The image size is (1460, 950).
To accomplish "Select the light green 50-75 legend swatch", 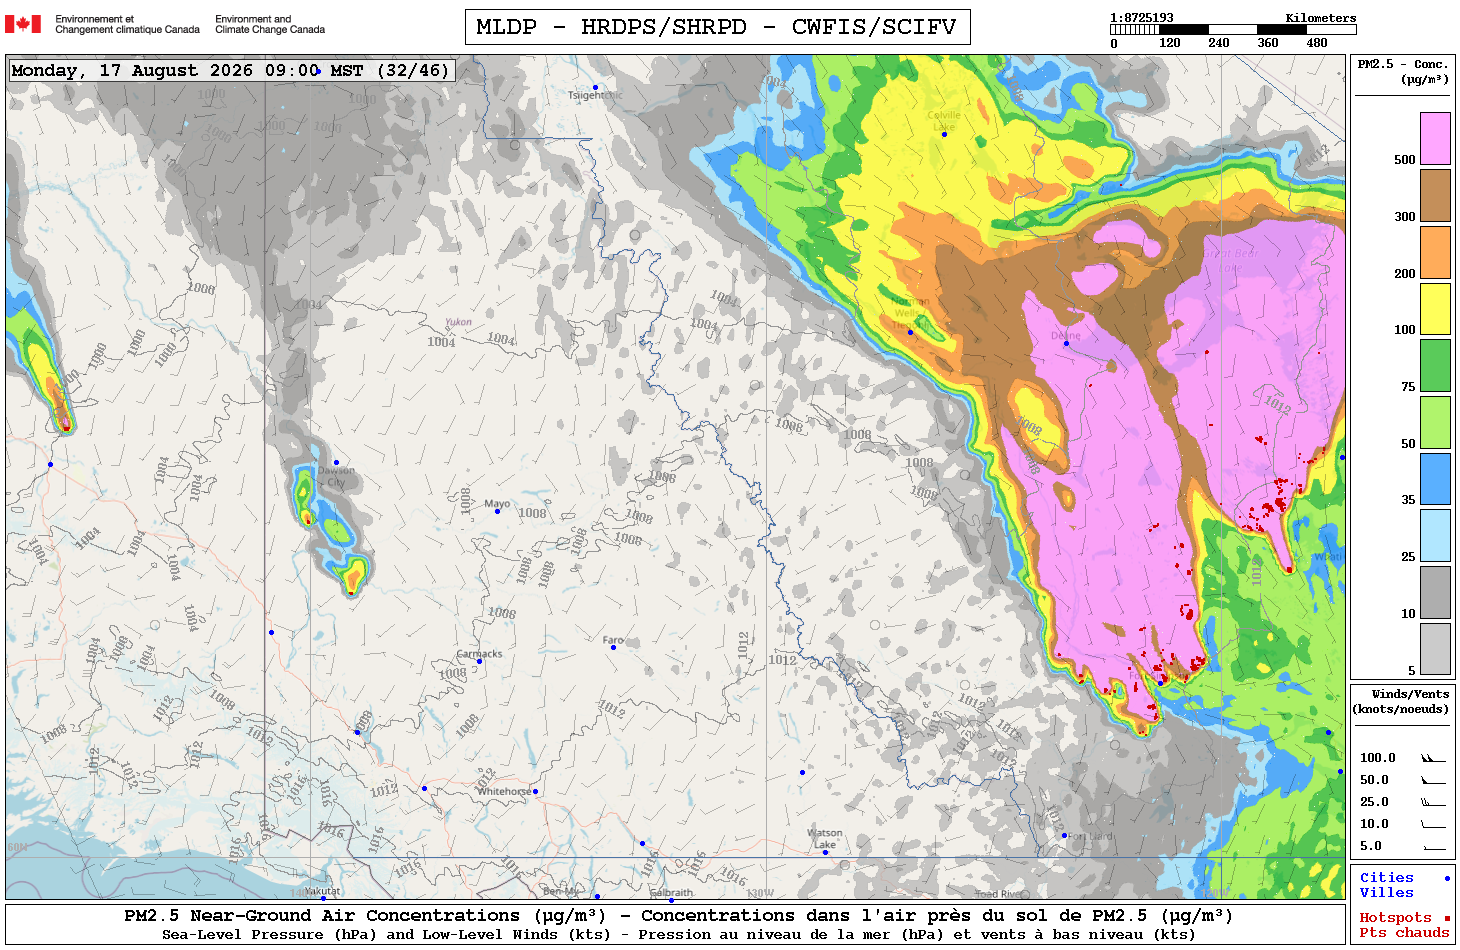I will 1435,422.
